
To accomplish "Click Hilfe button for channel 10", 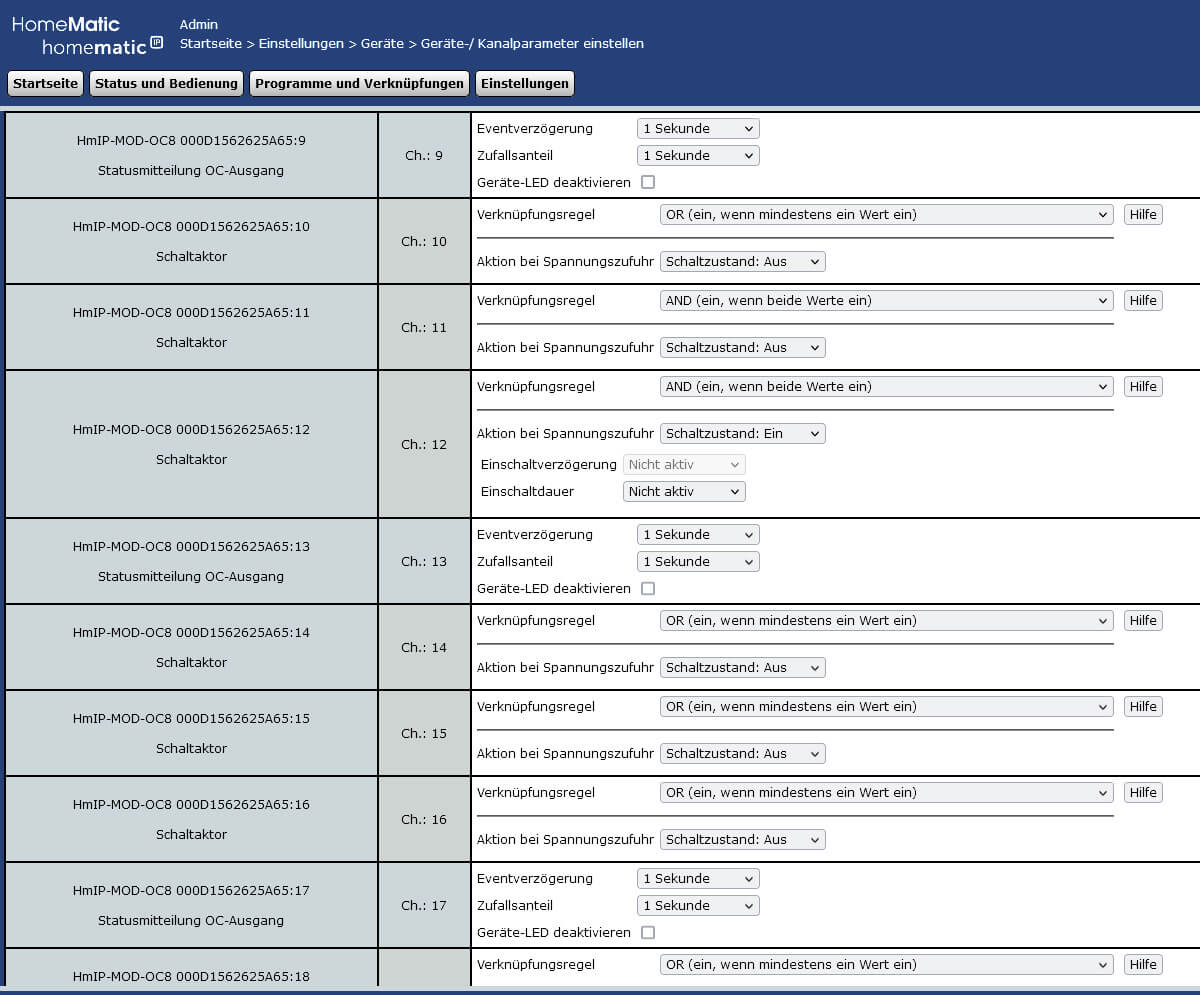I will 1143,214.
